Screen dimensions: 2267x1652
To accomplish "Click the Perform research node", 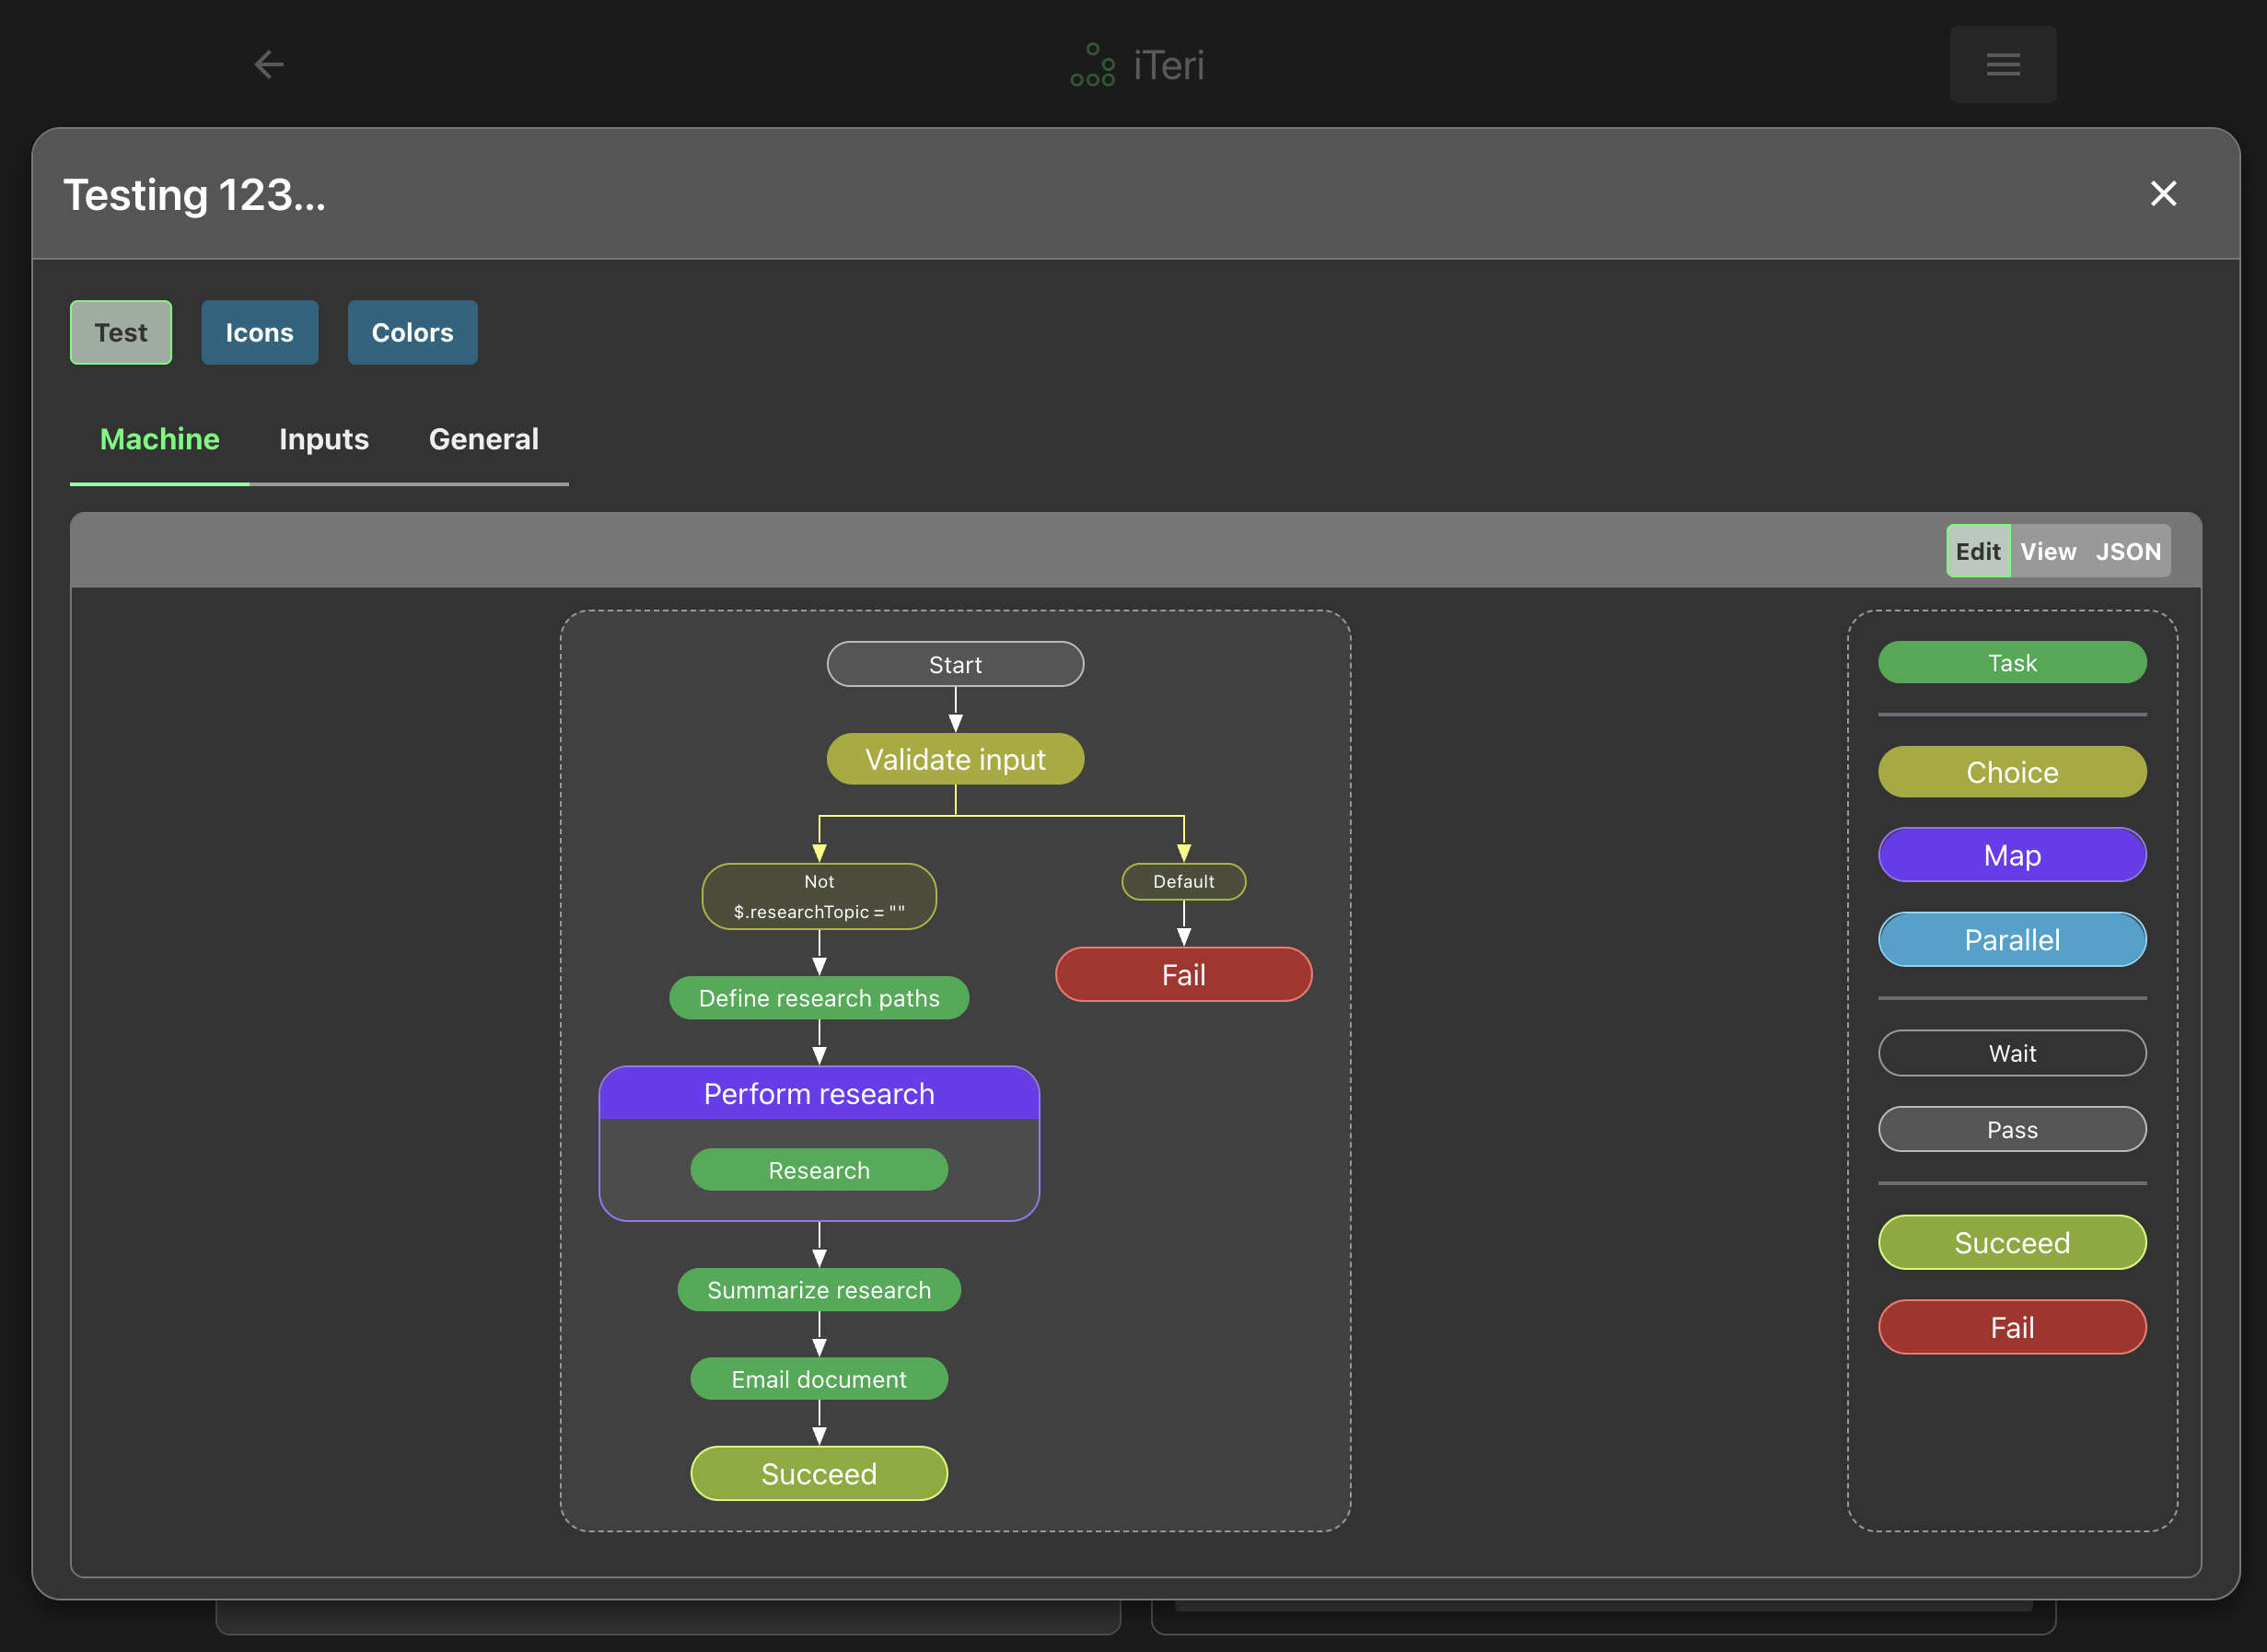I will 818,1093.
